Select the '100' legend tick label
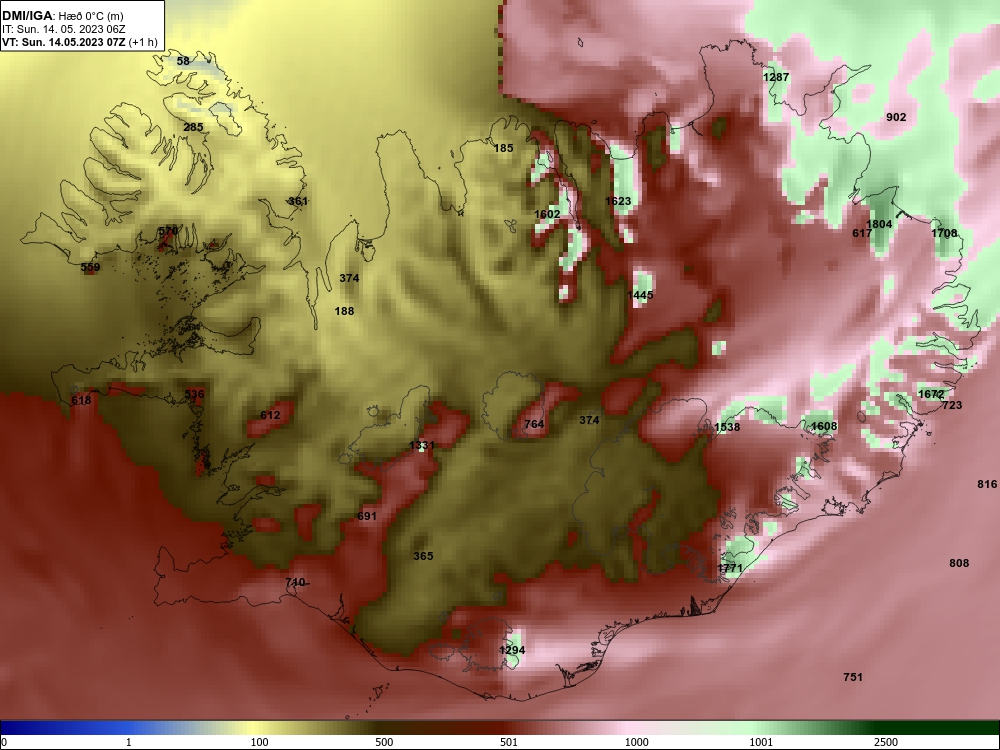1000x750 pixels. (x=259, y=742)
